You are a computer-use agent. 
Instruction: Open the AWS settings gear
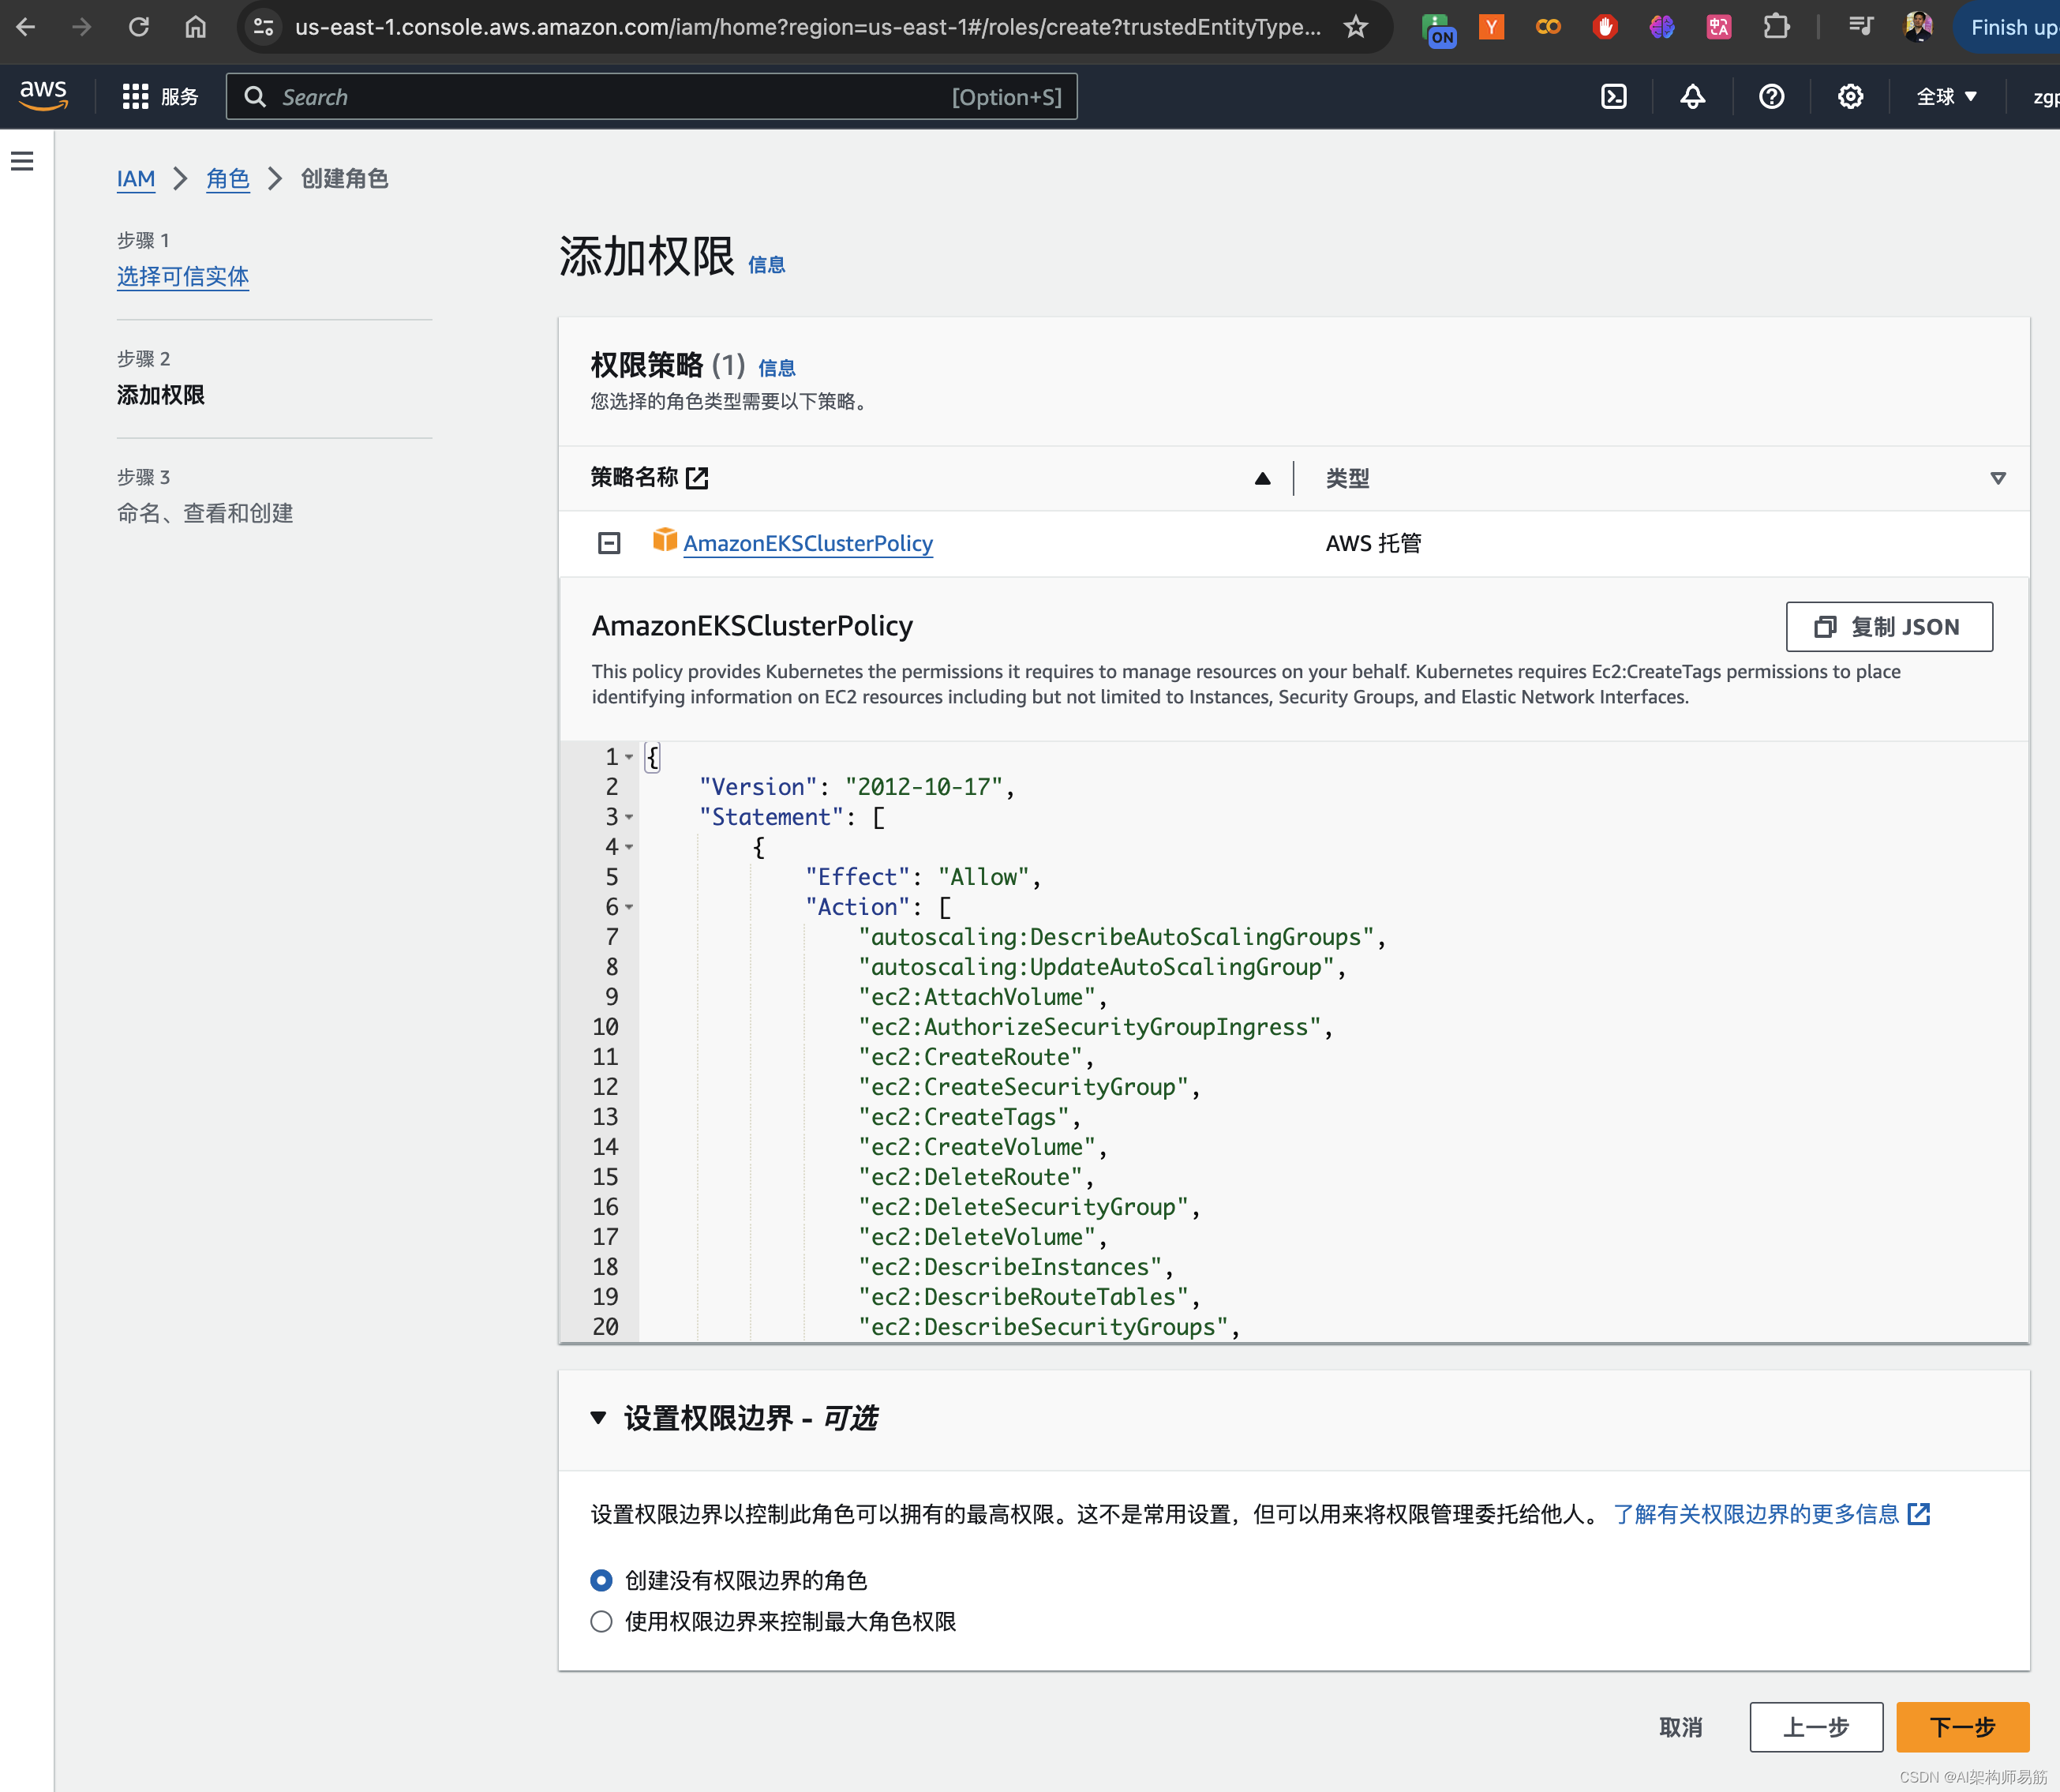click(x=1851, y=97)
